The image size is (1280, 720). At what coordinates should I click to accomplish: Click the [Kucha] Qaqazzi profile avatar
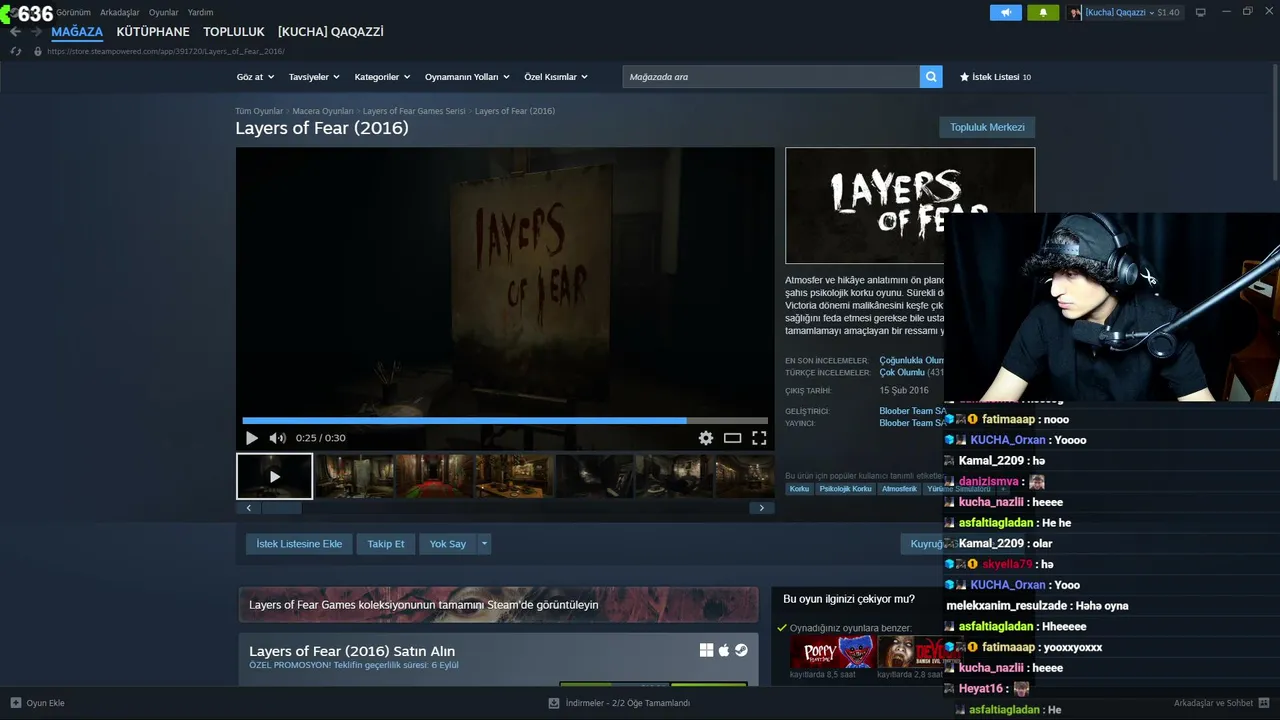click(1075, 12)
